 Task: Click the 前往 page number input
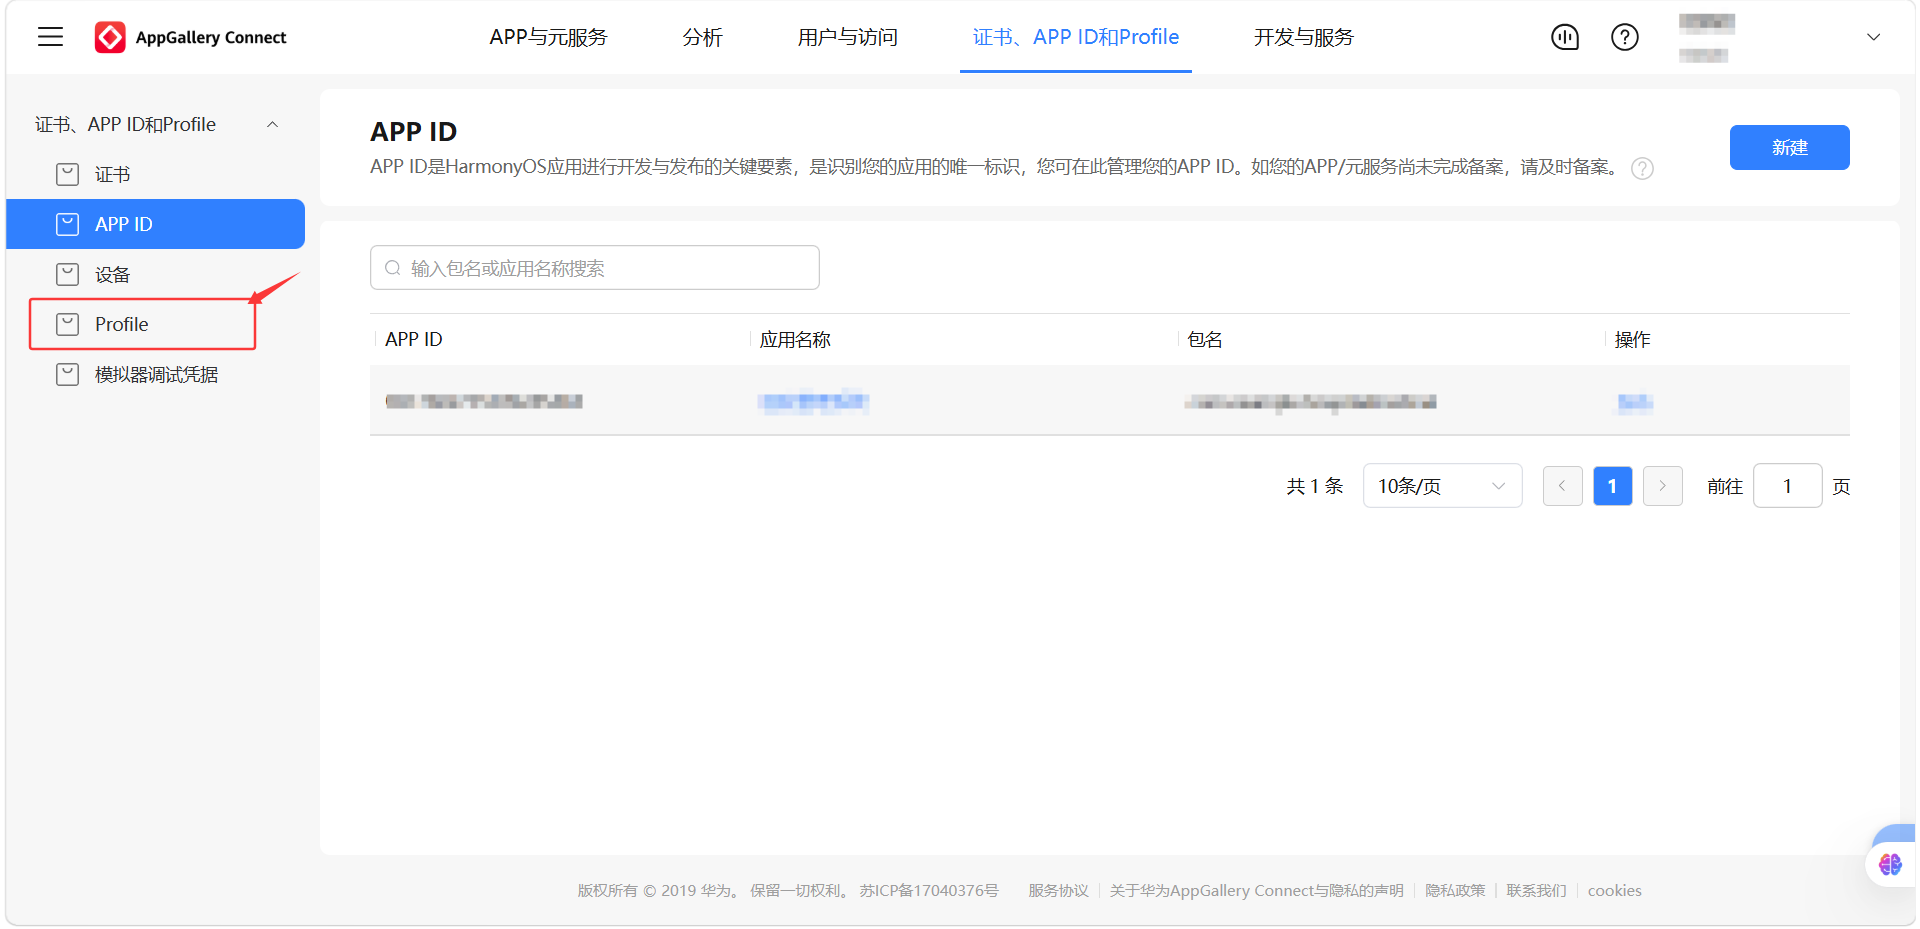1787,486
